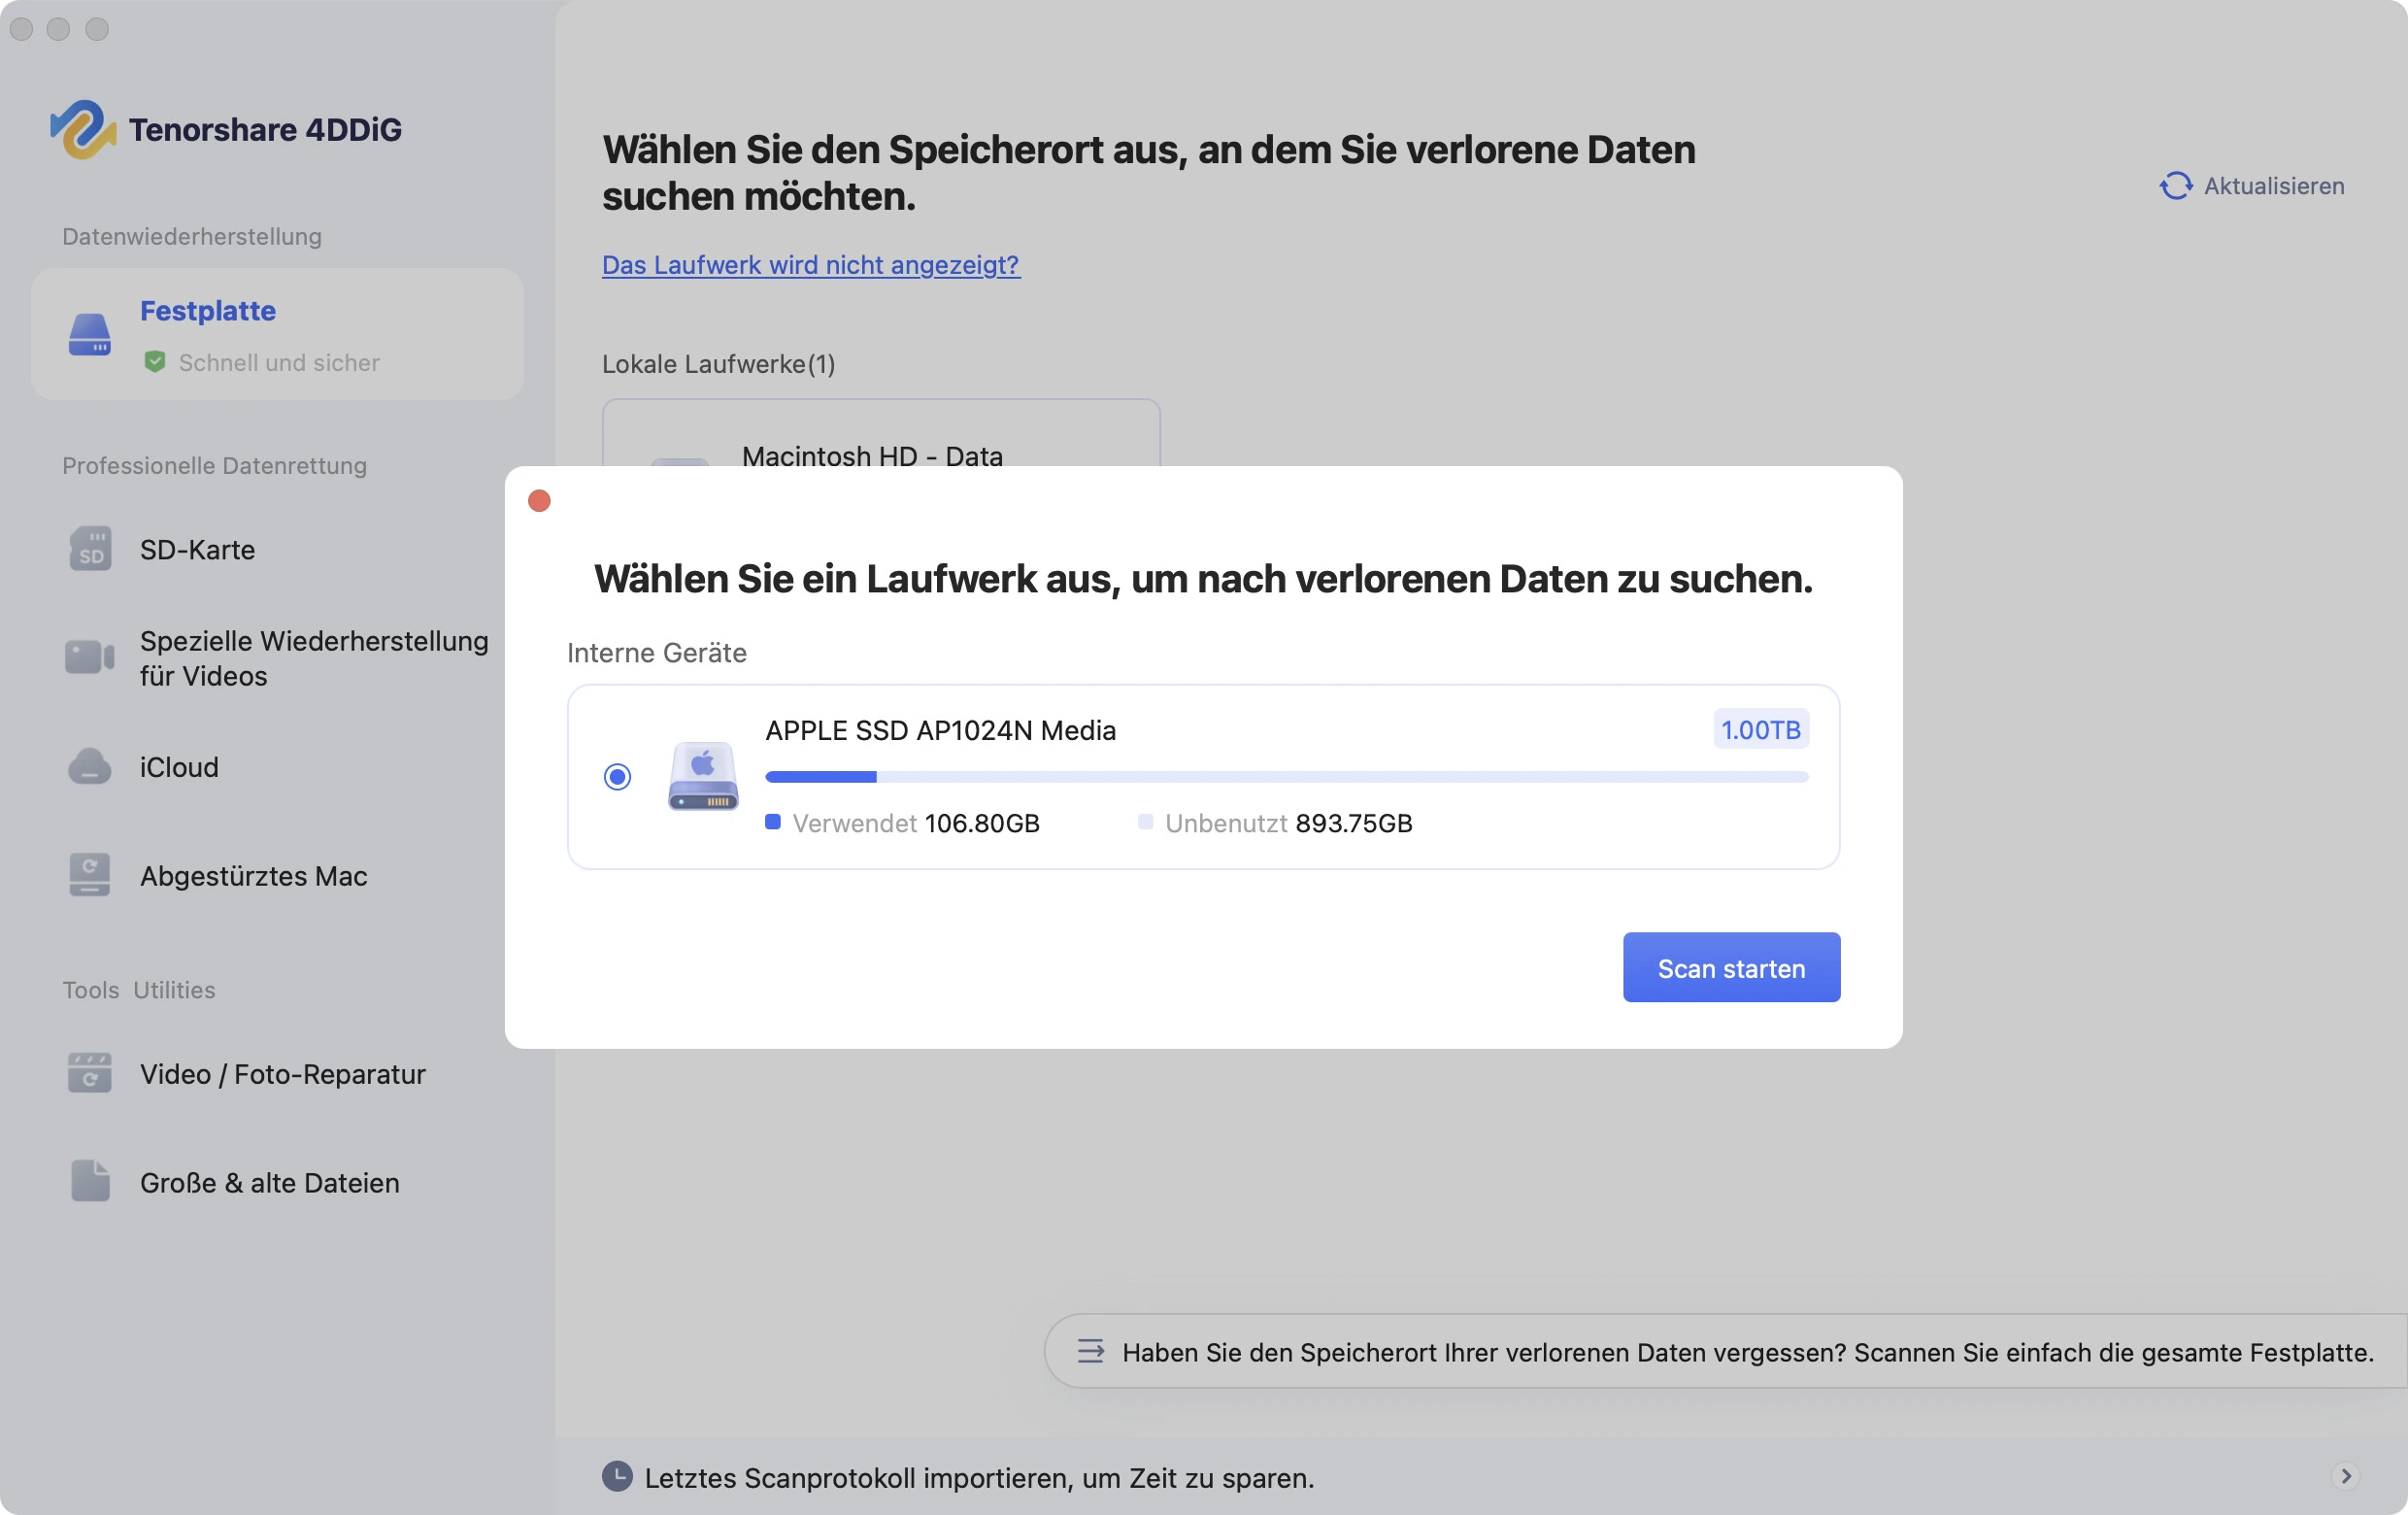Screen dimensions: 2408x1515
Task: Click the 'Tenorshare 4DDiG' app title
Action: pyautogui.click(x=265, y=129)
